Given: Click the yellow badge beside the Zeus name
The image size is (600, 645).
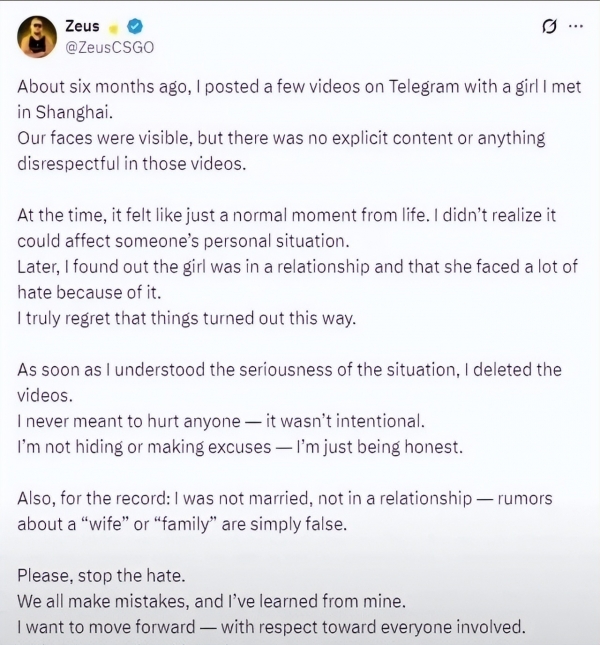Looking at the screenshot, I should (x=114, y=28).
